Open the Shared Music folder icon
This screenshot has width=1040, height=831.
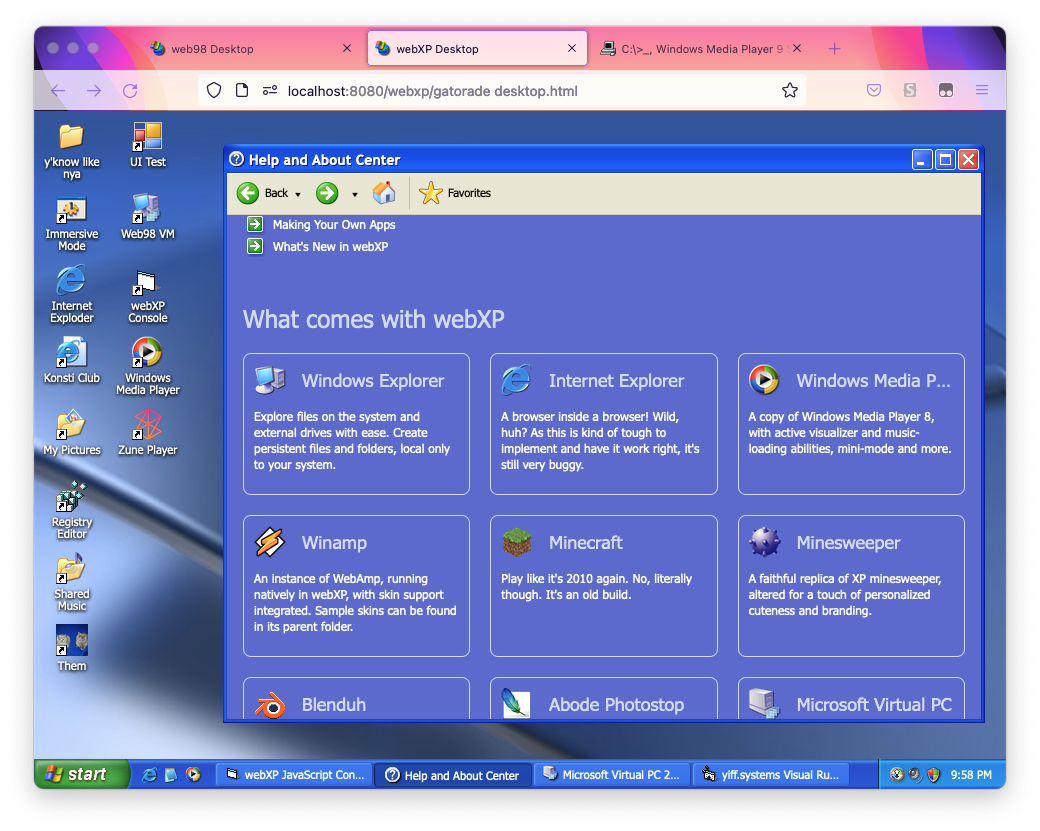(72, 570)
